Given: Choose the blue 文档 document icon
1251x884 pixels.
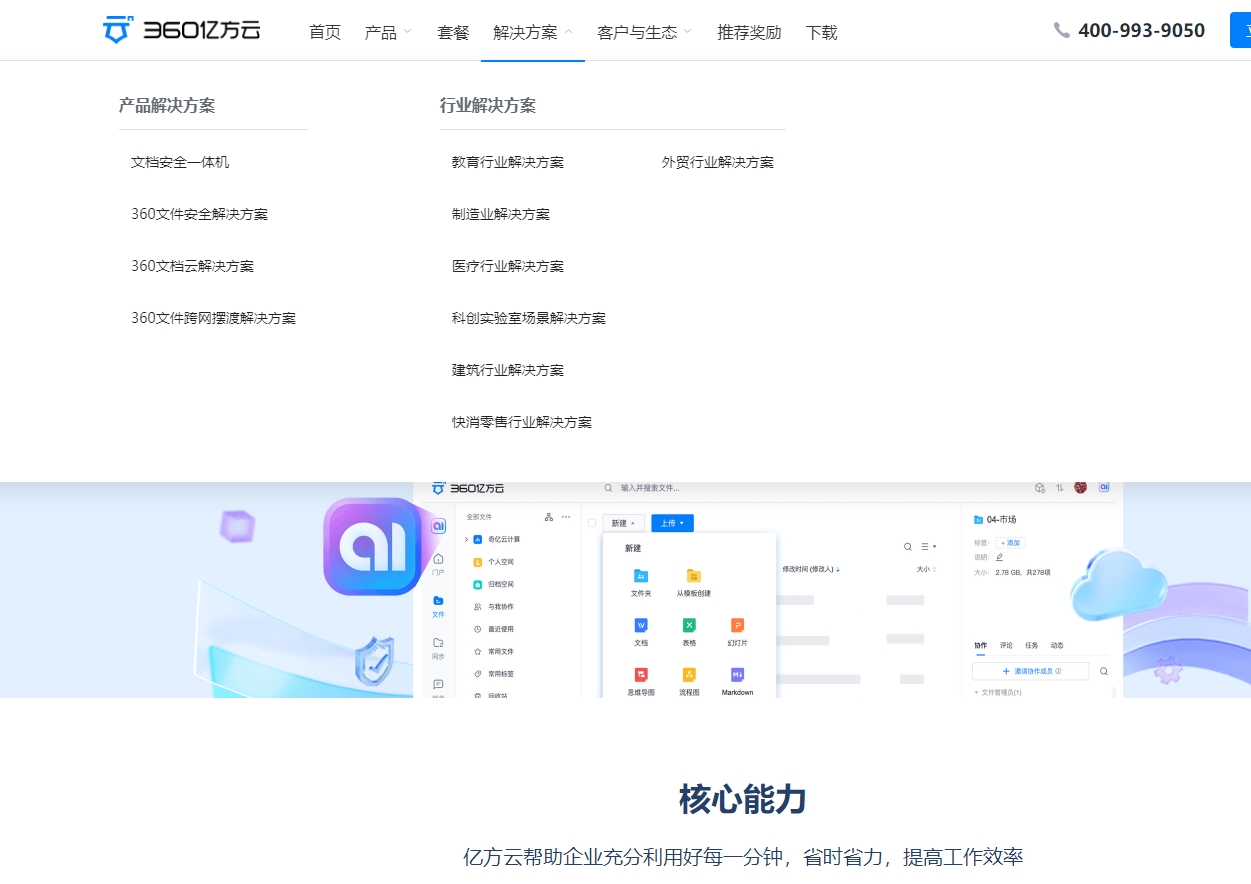Looking at the screenshot, I should tap(641, 625).
